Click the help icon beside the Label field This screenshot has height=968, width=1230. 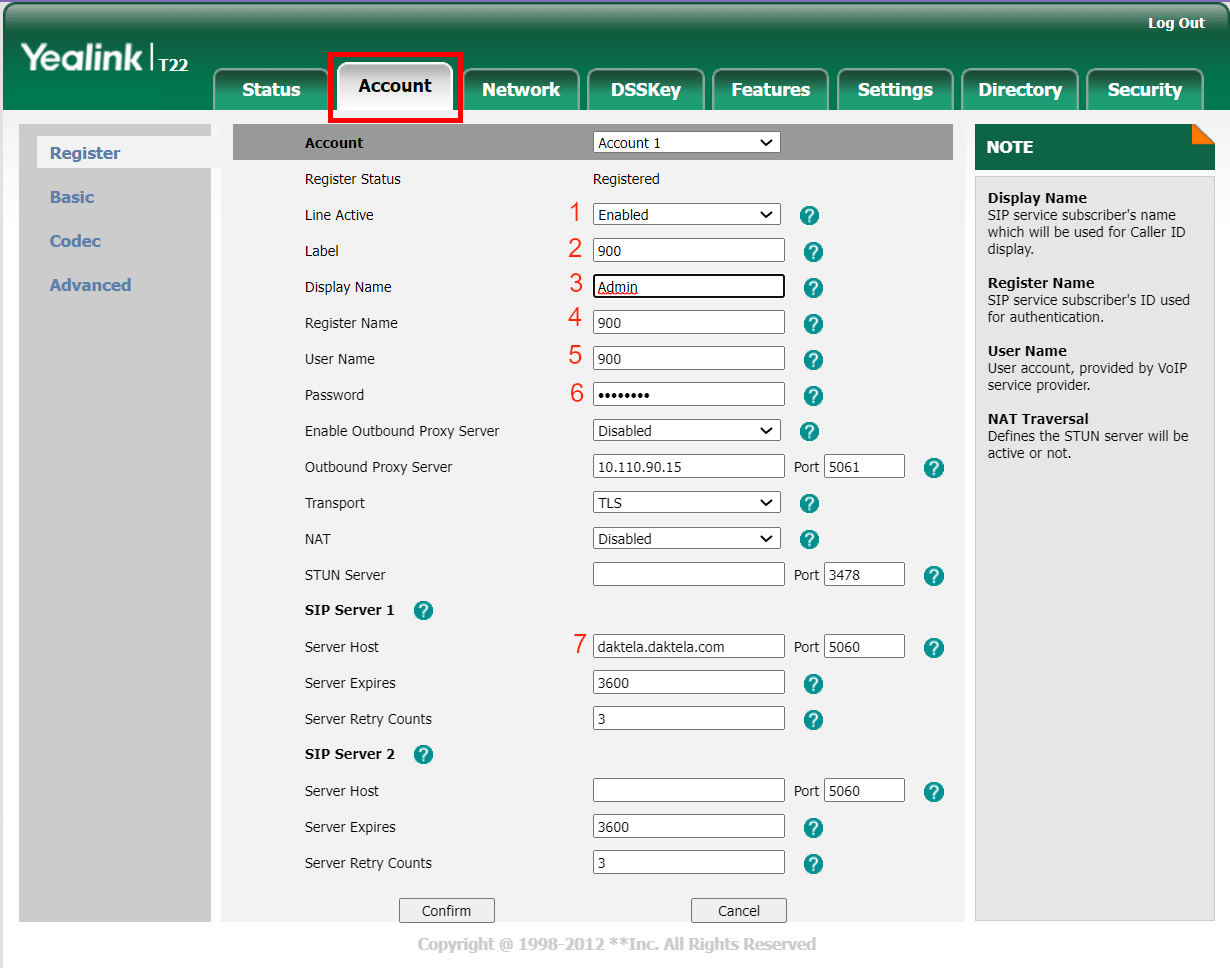click(813, 252)
